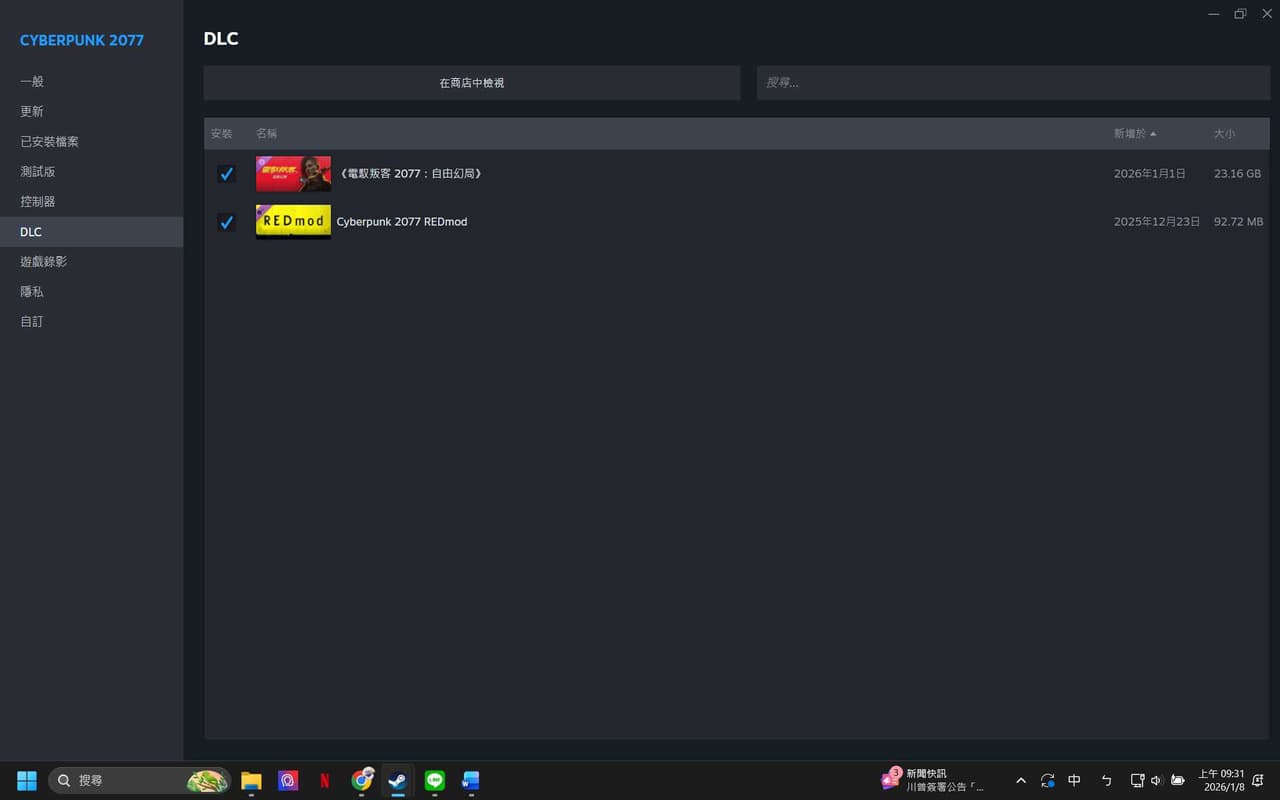The image size is (1280, 800).
Task: Open LINE from the taskbar
Action: (435, 780)
